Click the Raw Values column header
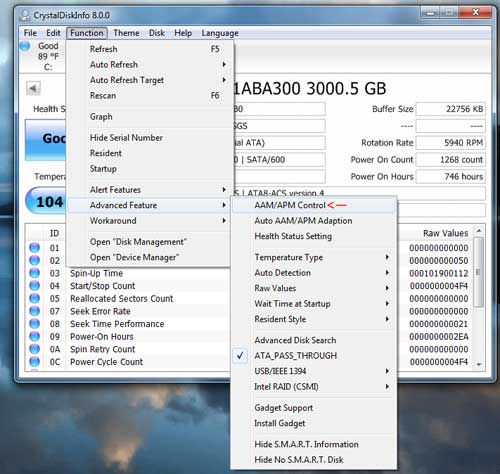Screen dimensions: 500x474 pyautogui.click(x=445, y=233)
